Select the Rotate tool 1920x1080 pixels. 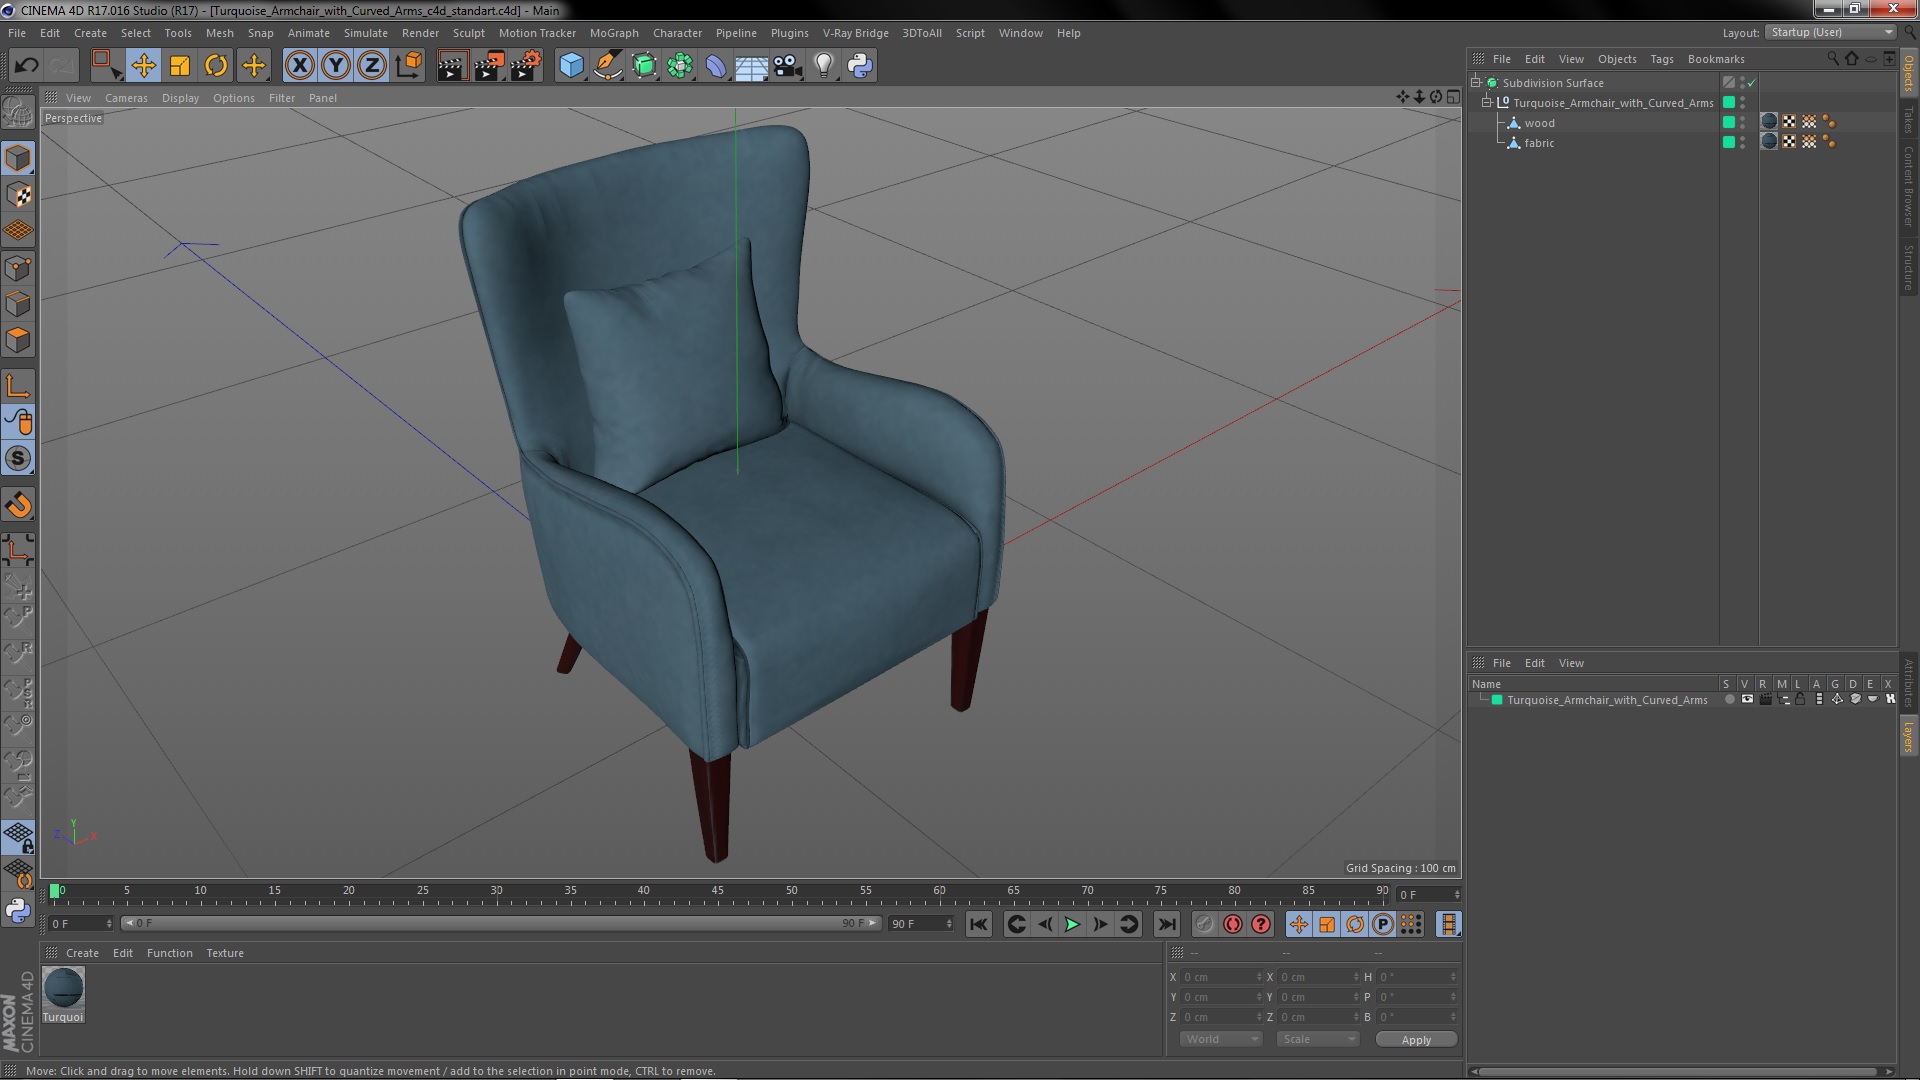pyautogui.click(x=216, y=66)
